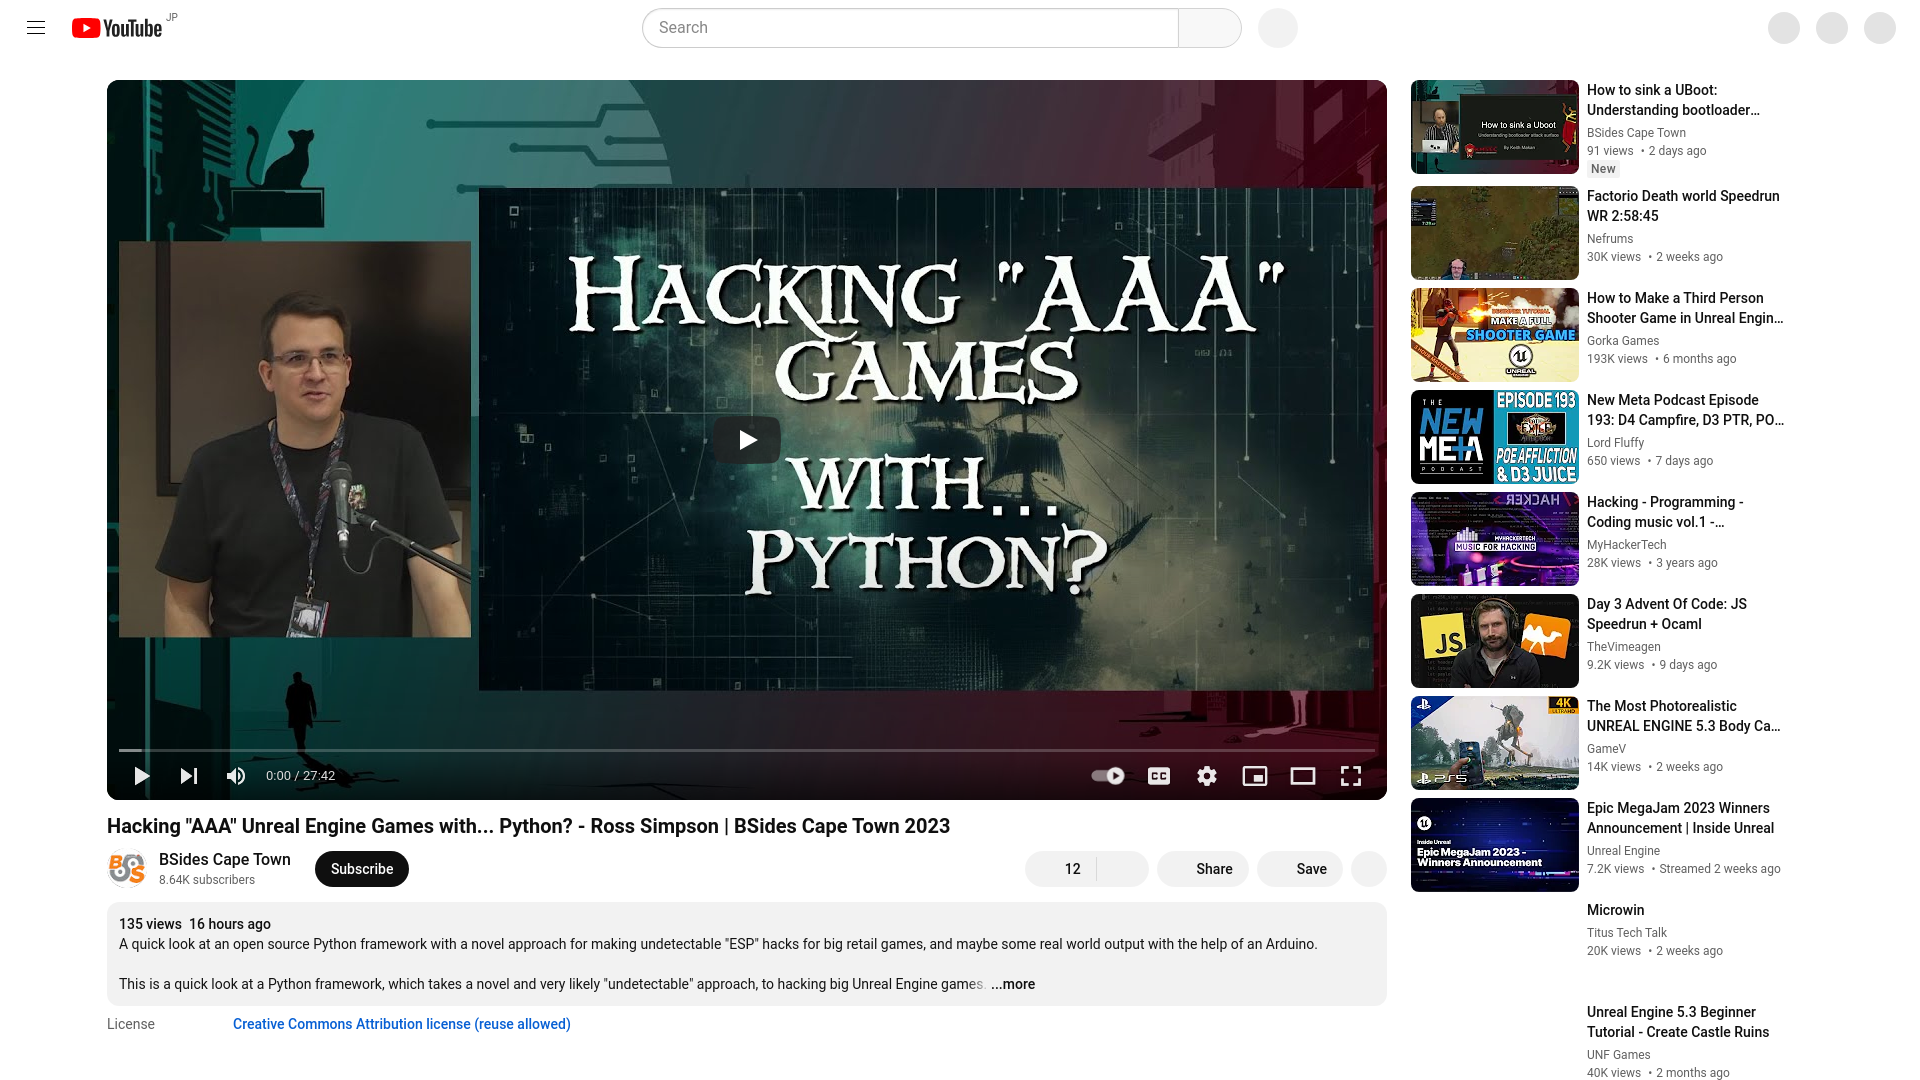Open Day 3 Advent Of Code title

1667,614
